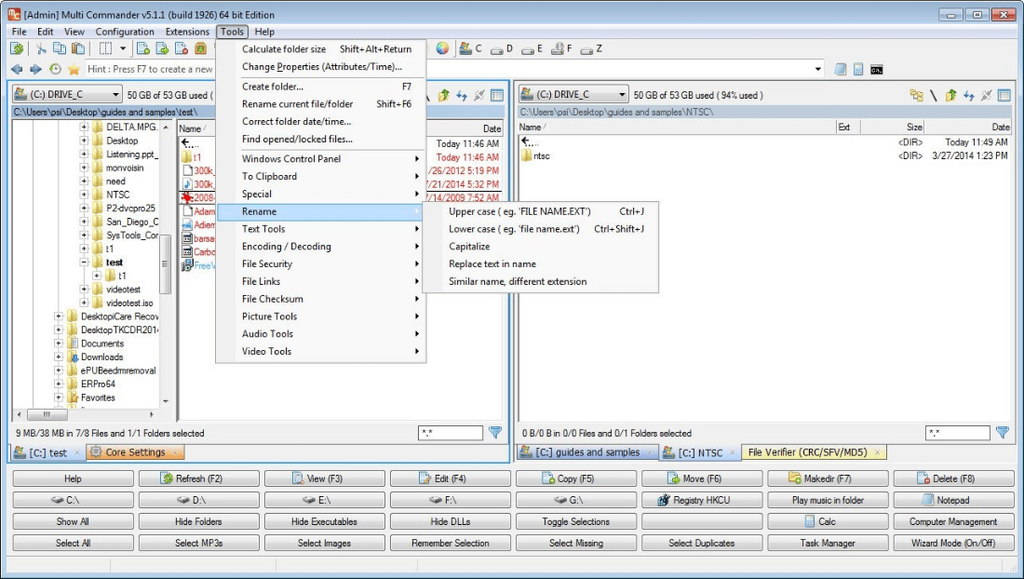
Task: Click the Paste clipboard toolbar icon
Action: 78,48
